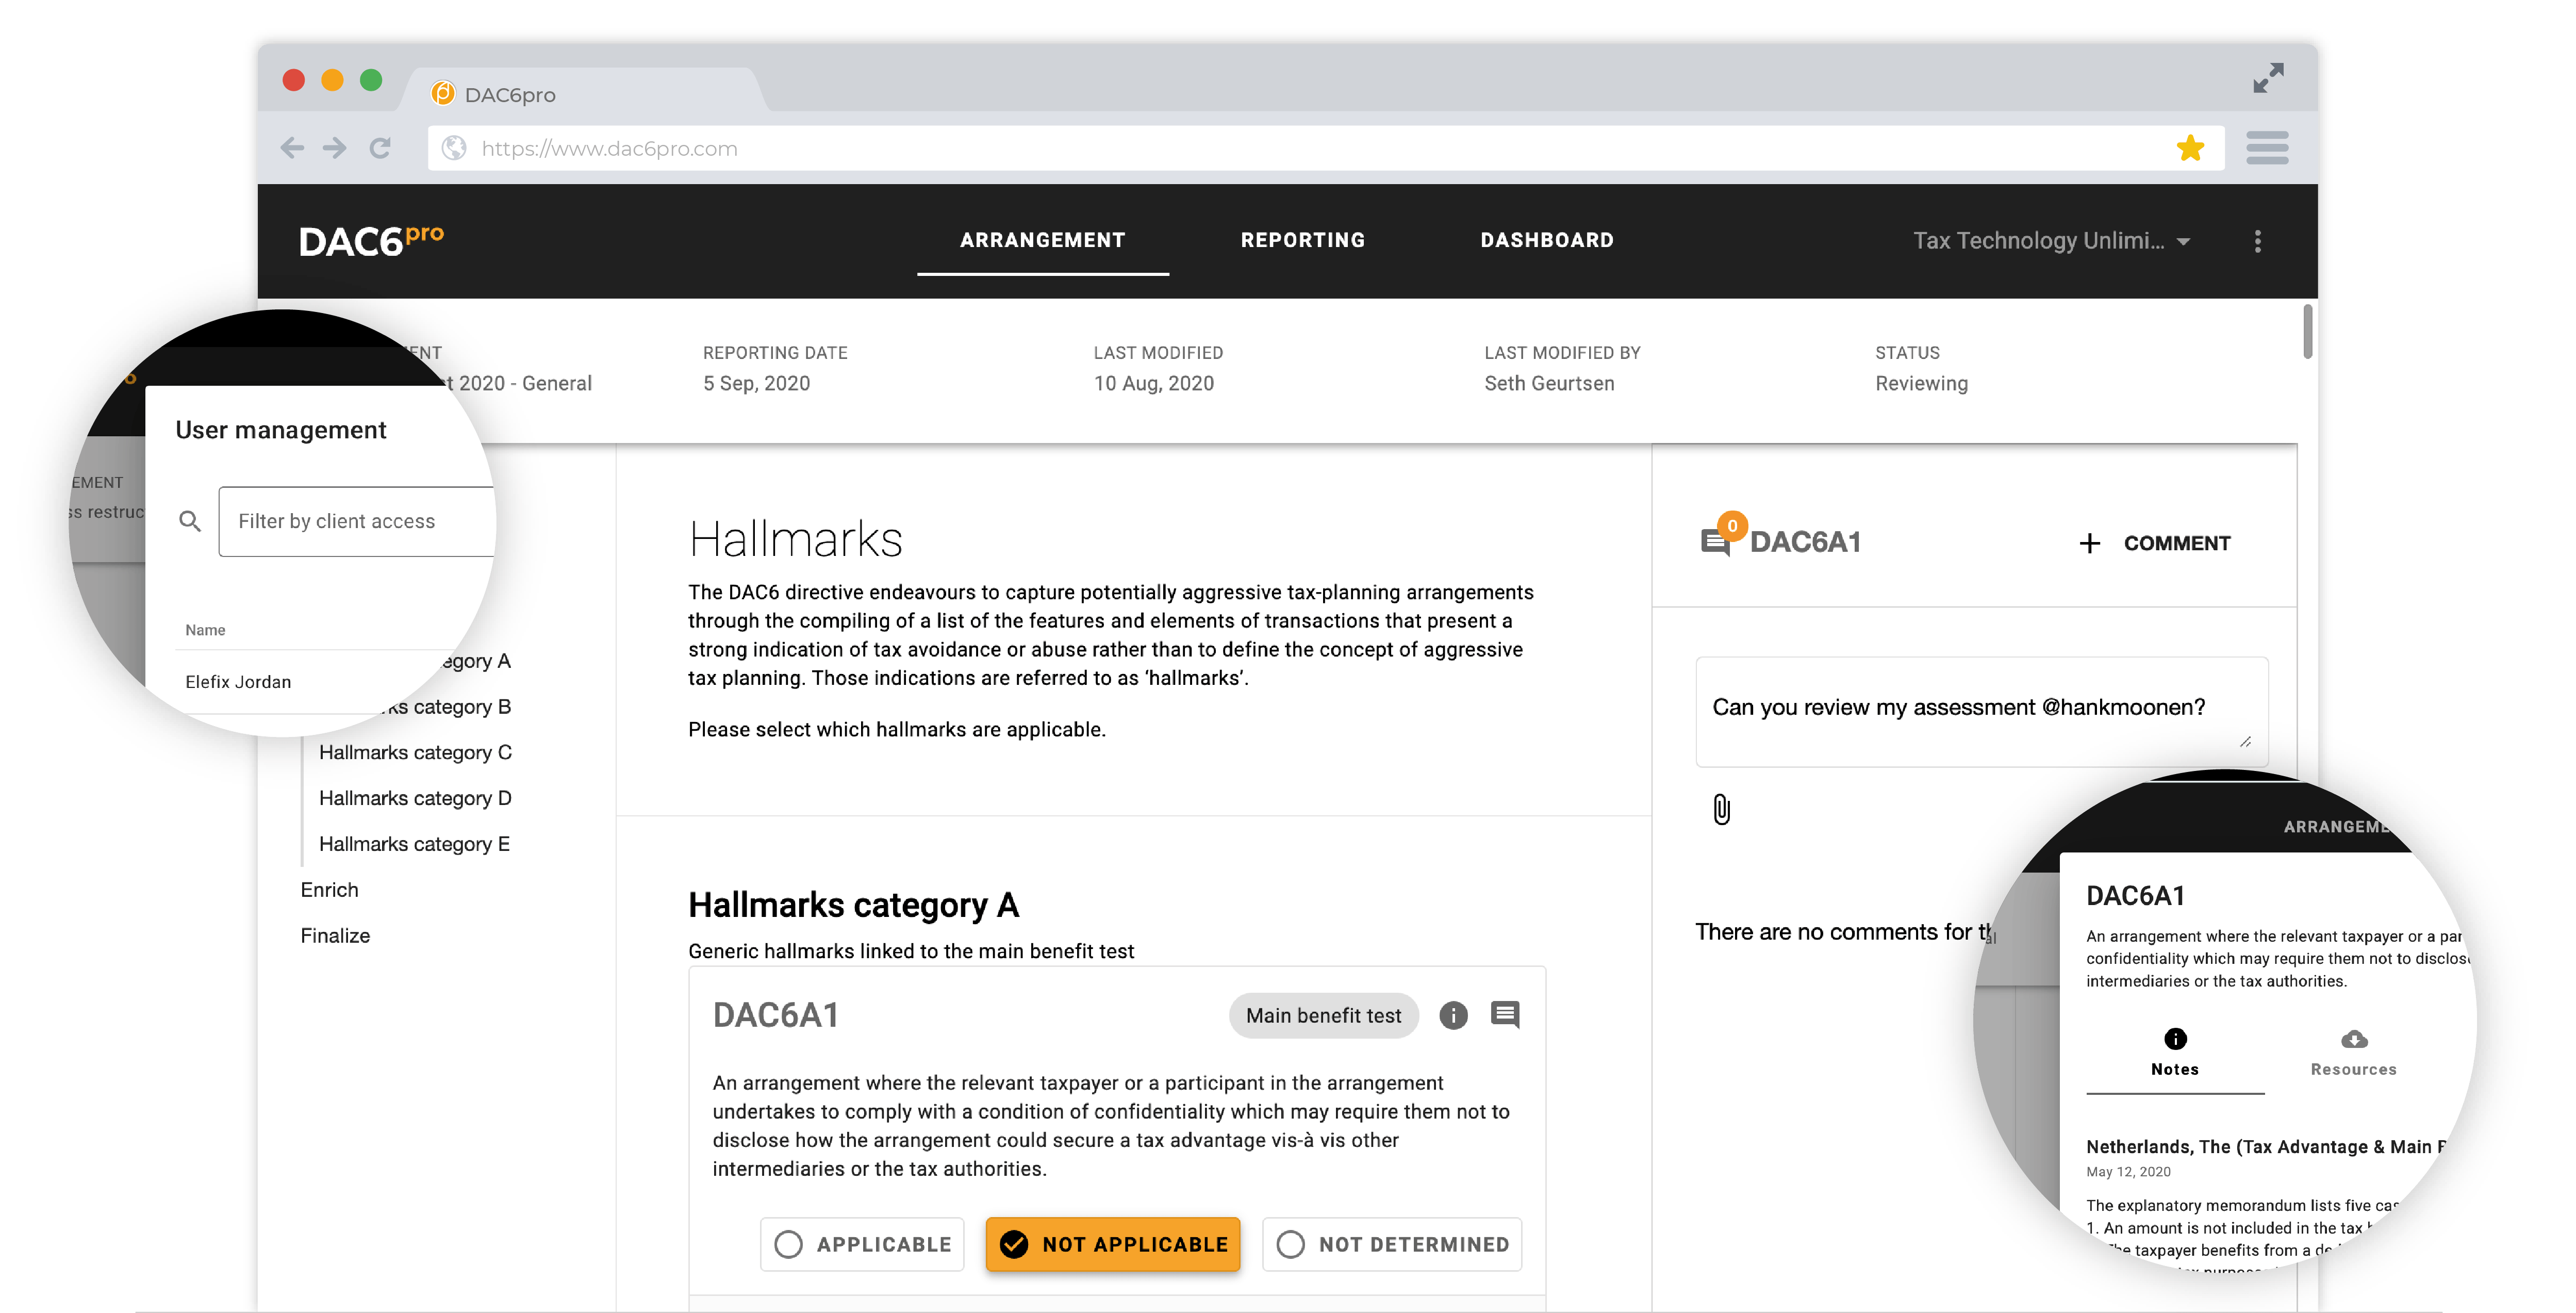Viewport: 2576px width, 1313px height.
Task: Switch to the DASHBOARD tab
Action: pyautogui.click(x=1546, y=240)
